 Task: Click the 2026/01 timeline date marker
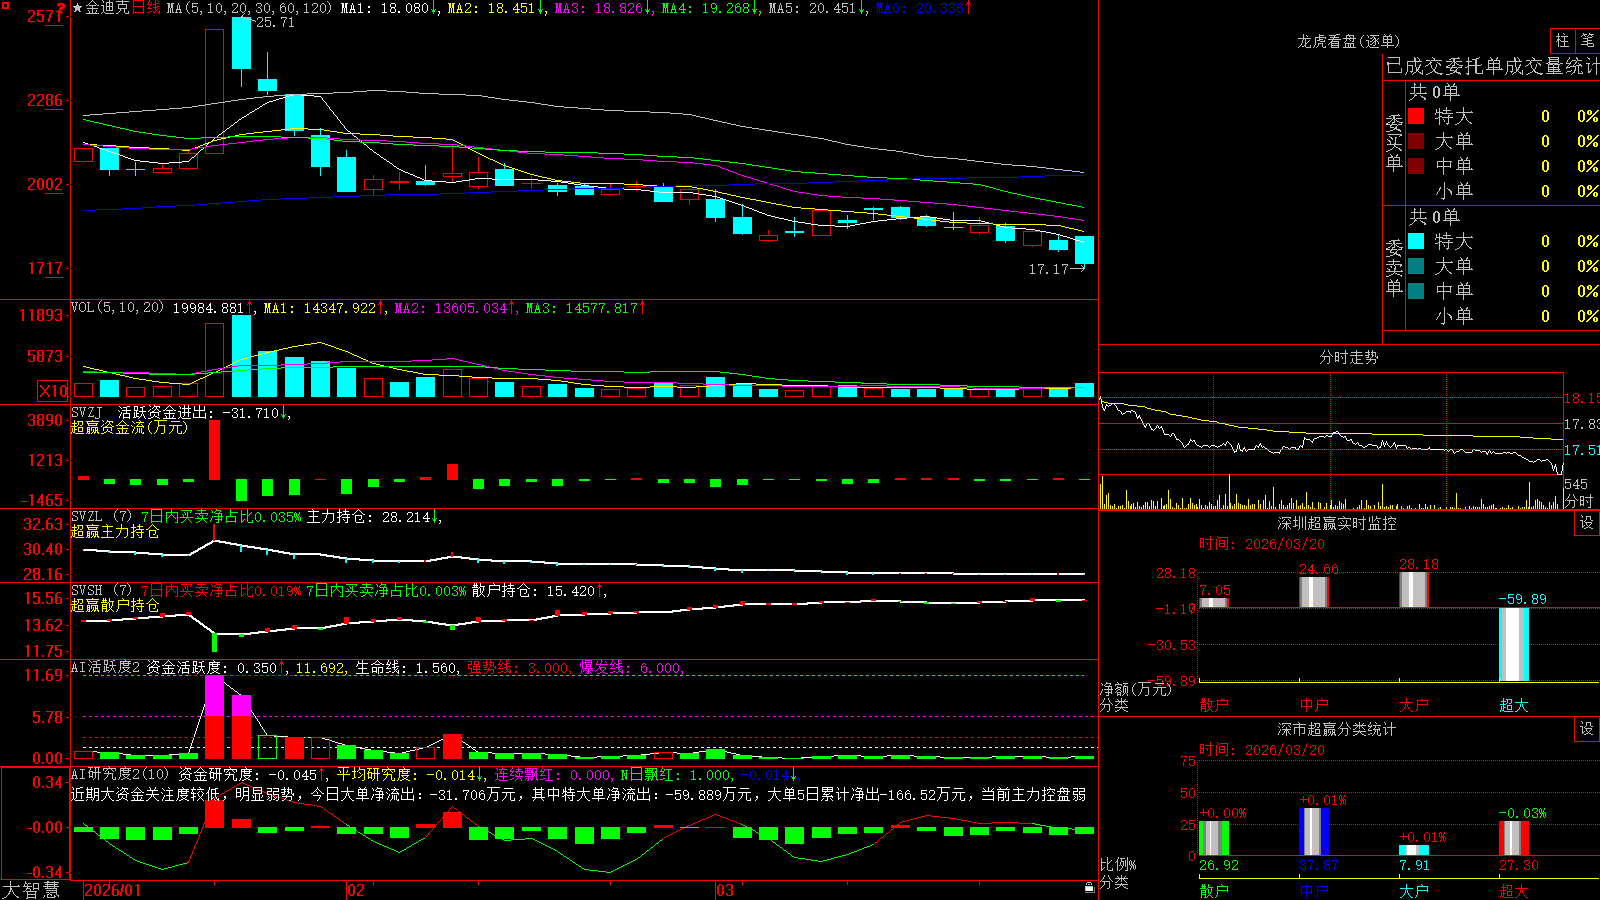click(112, 890)
